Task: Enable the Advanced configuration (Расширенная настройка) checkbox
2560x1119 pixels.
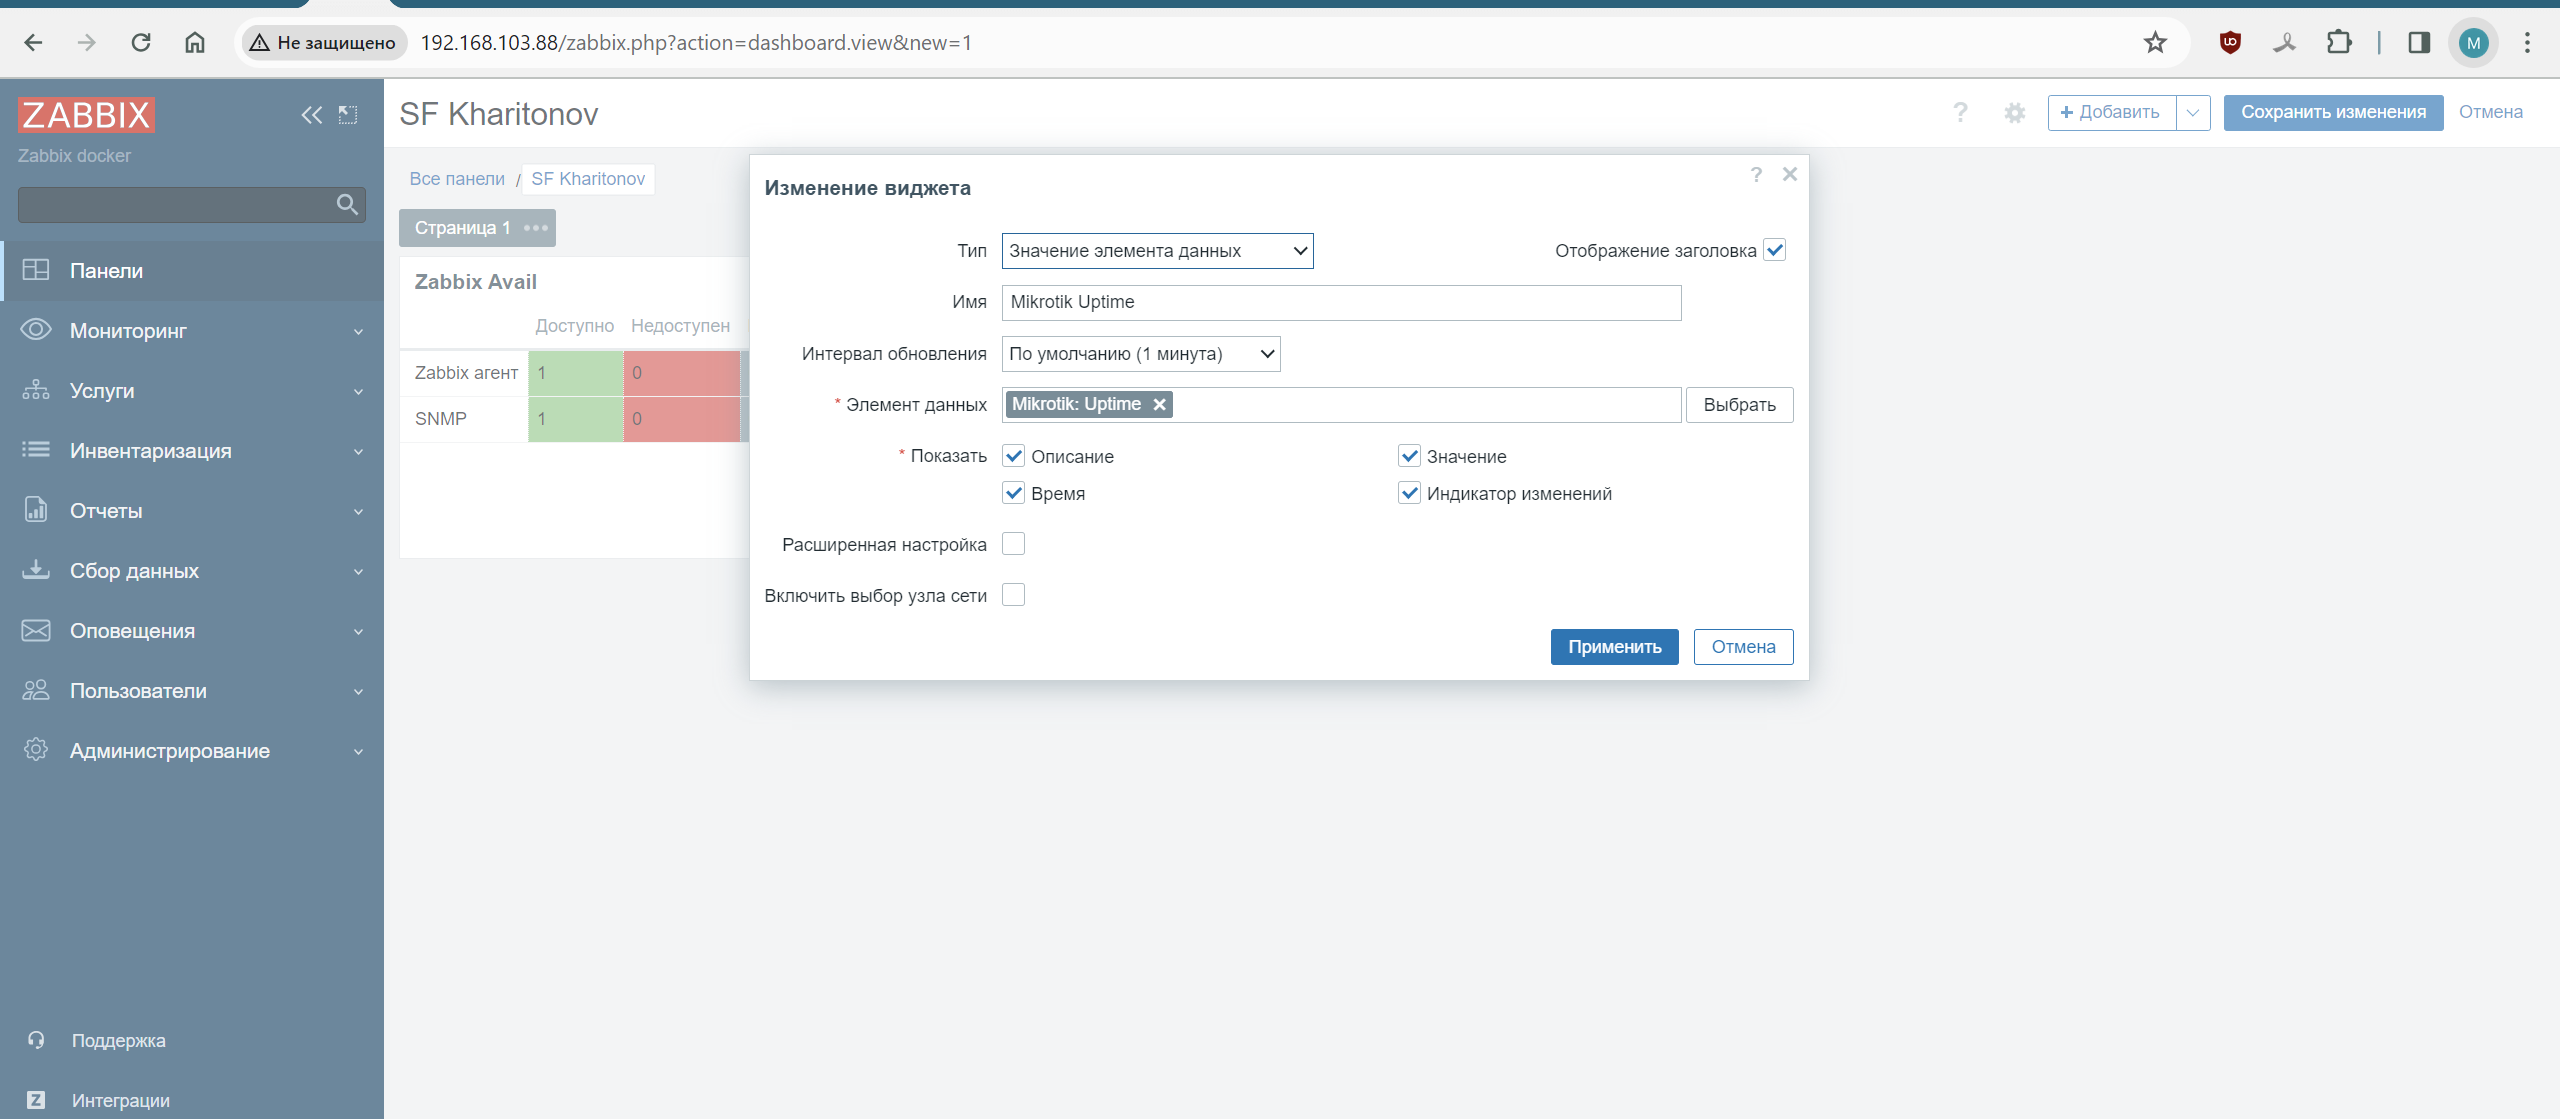Action: [1013, 544]
